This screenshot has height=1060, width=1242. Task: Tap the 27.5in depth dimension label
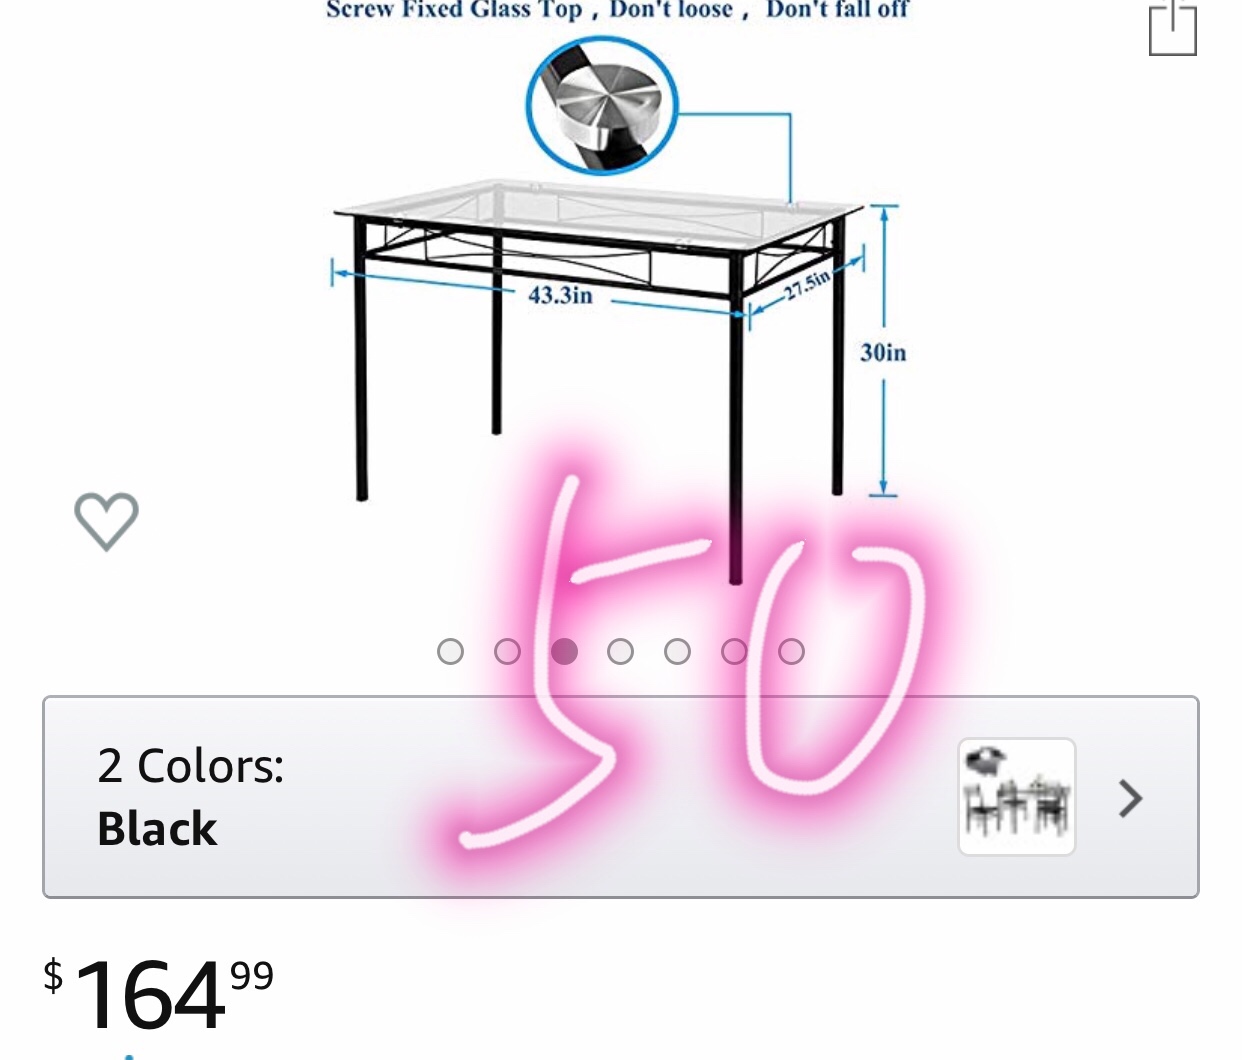[806, 285]
